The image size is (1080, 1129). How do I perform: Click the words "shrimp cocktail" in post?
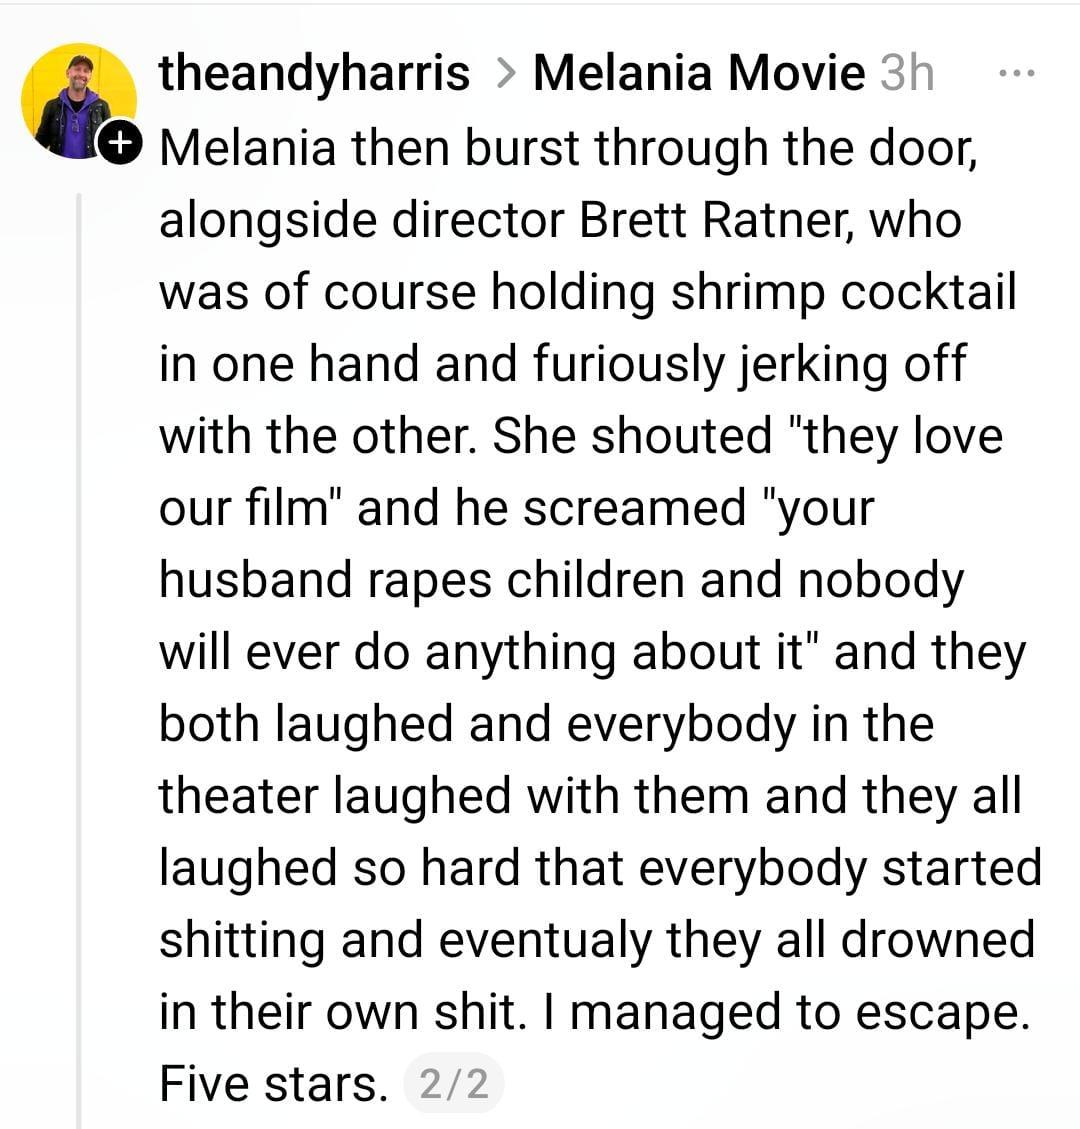point(842,292)
